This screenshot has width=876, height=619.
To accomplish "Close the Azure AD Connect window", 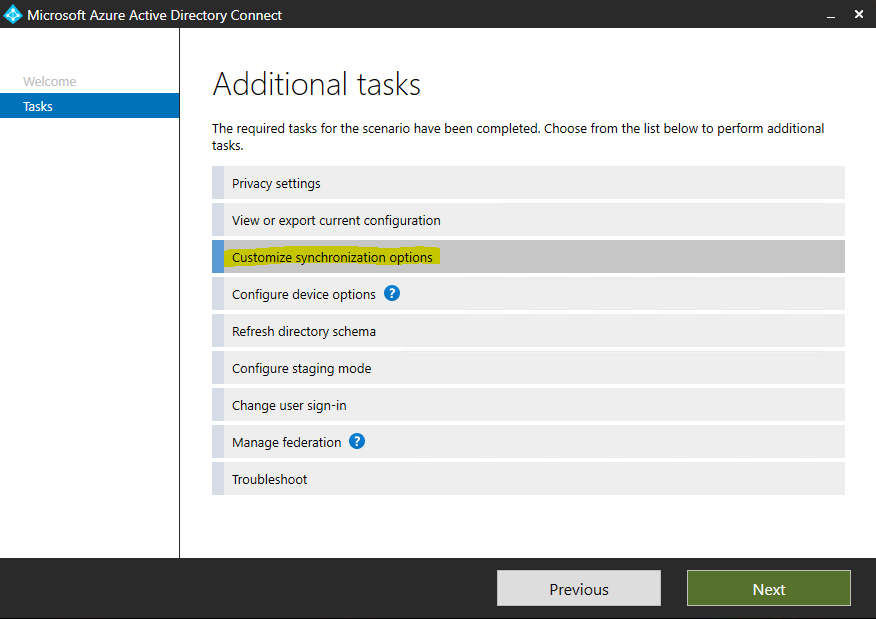I will click(859, 14).
